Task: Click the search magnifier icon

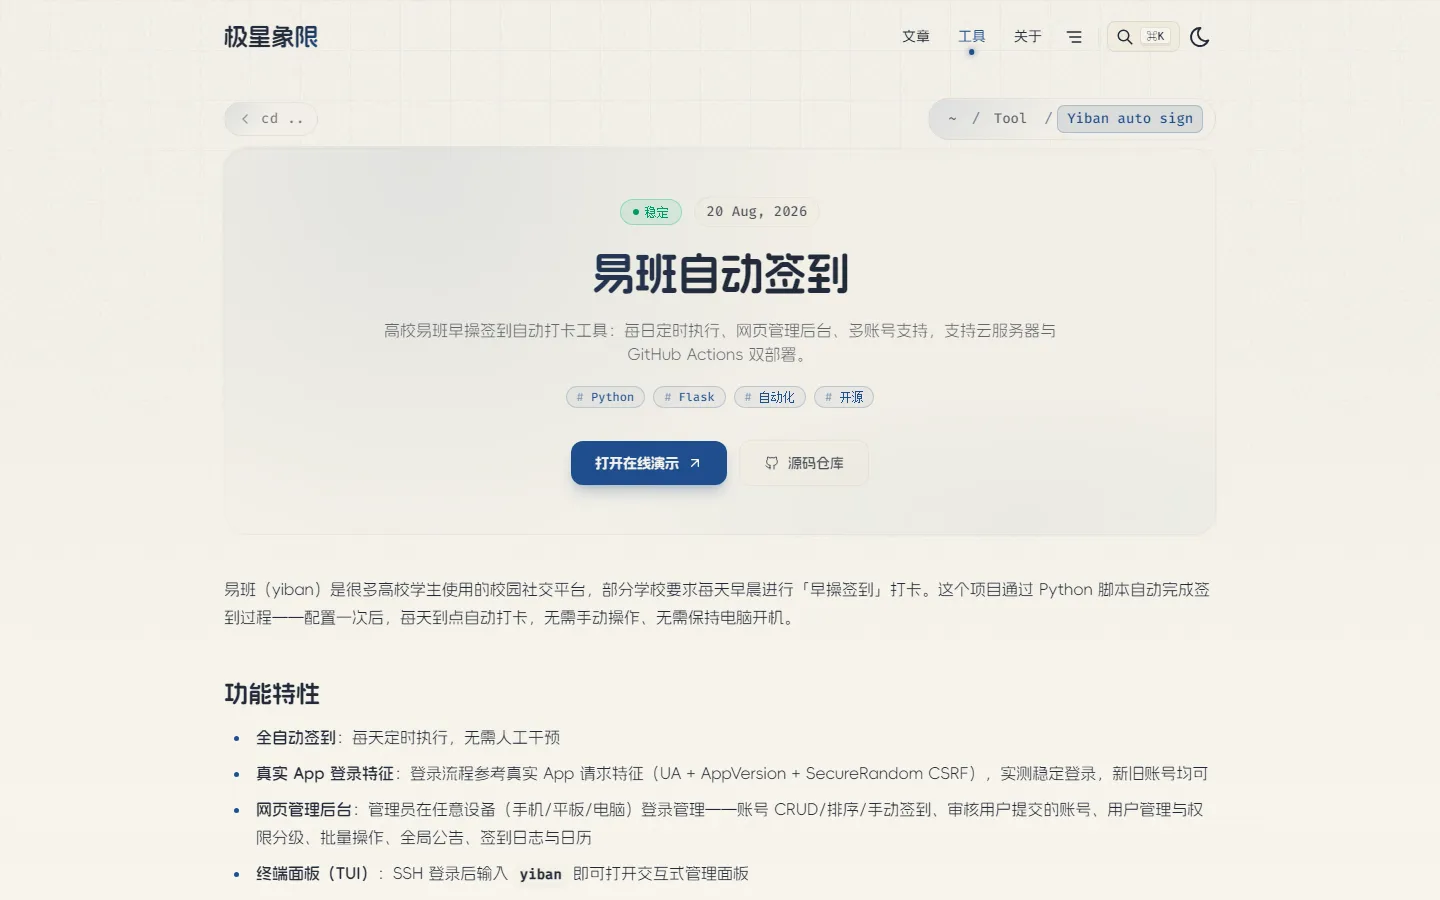Action: 1124,37
